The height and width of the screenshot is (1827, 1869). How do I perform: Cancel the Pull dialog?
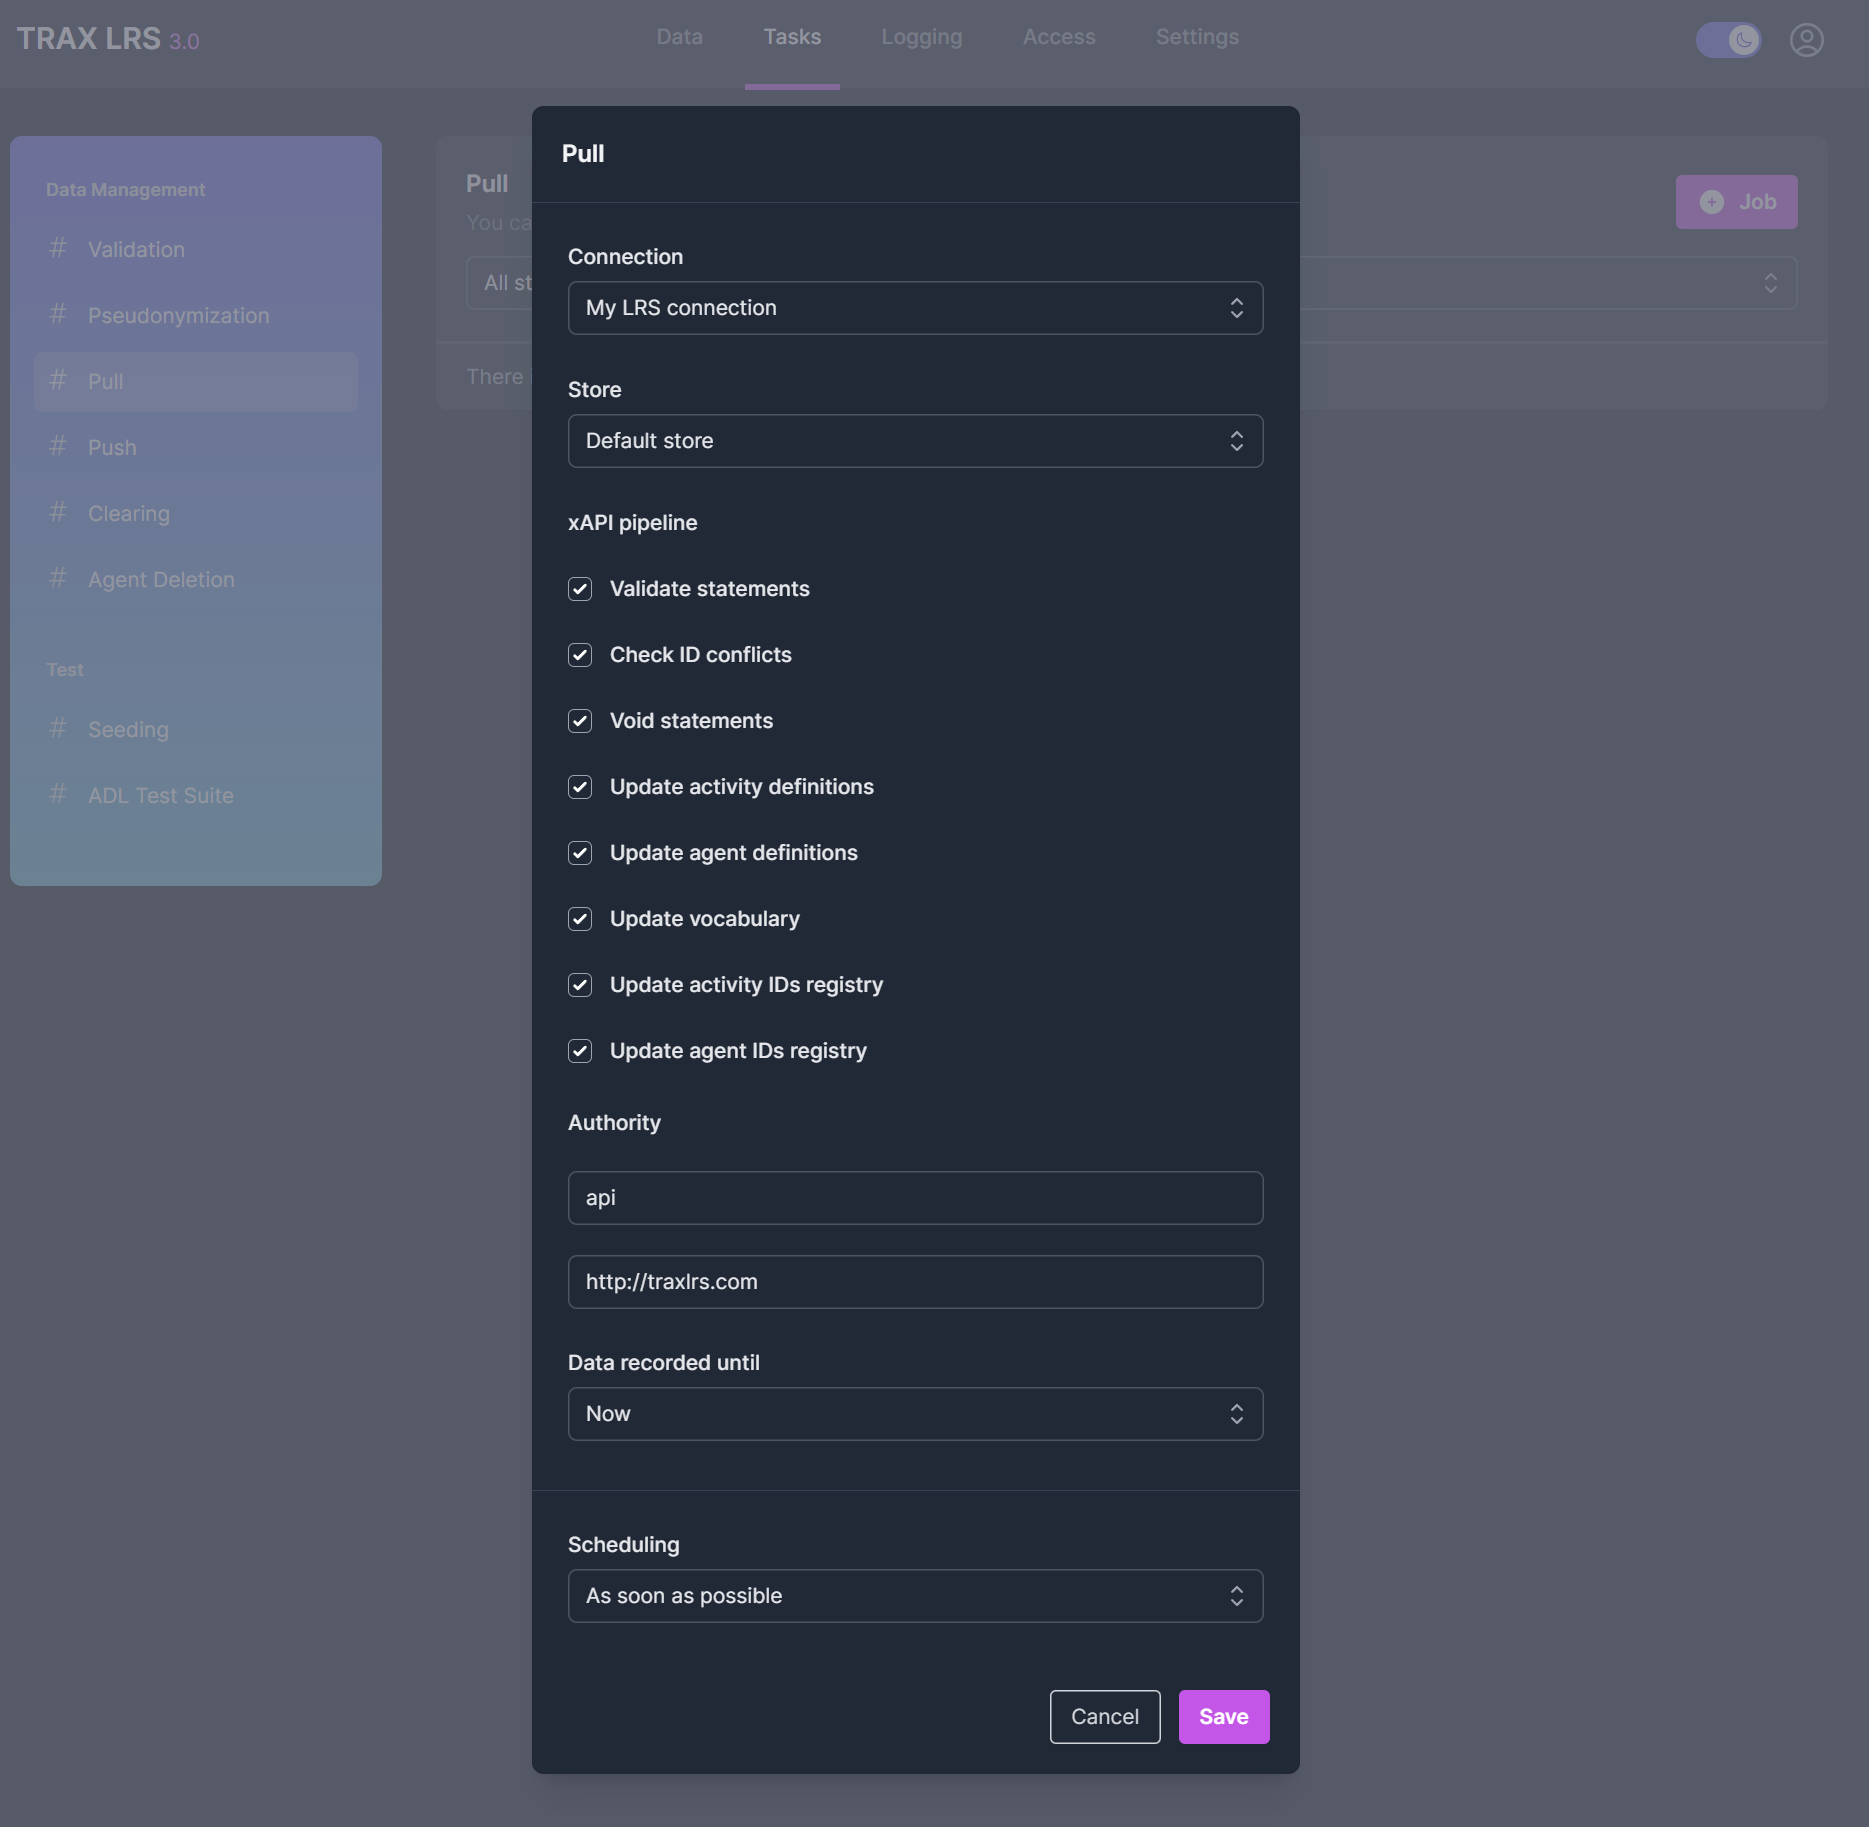click(x=1104, y=1717)
